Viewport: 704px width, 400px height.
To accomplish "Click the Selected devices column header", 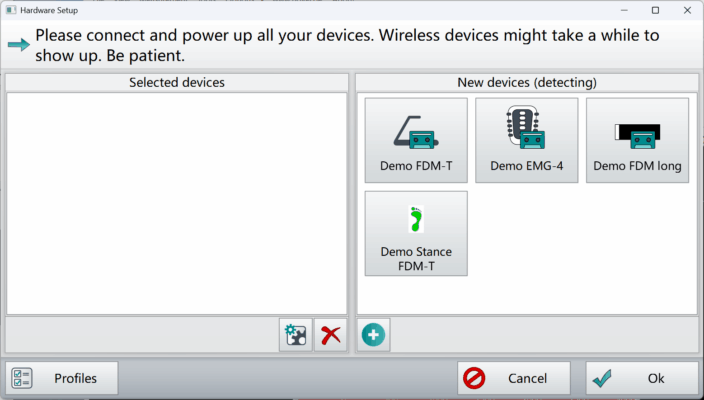I will tap(177, 82).
